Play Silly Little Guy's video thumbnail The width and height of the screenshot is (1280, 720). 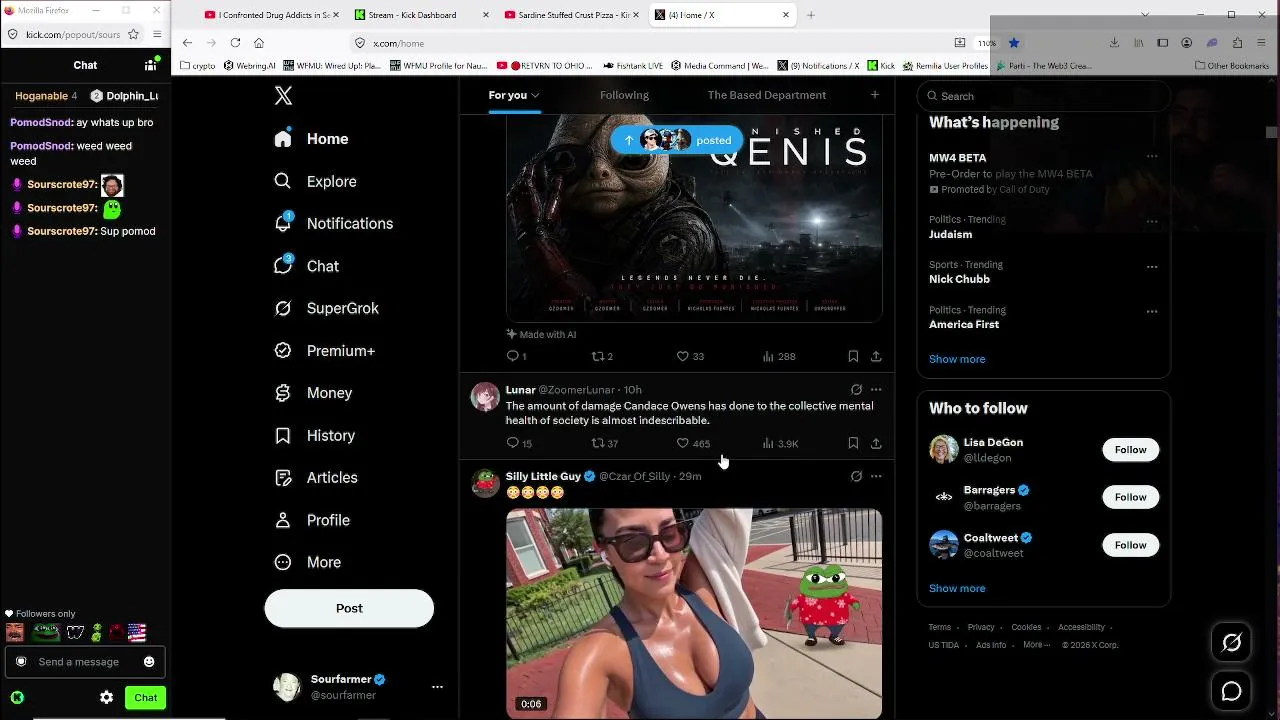point(694,614)
